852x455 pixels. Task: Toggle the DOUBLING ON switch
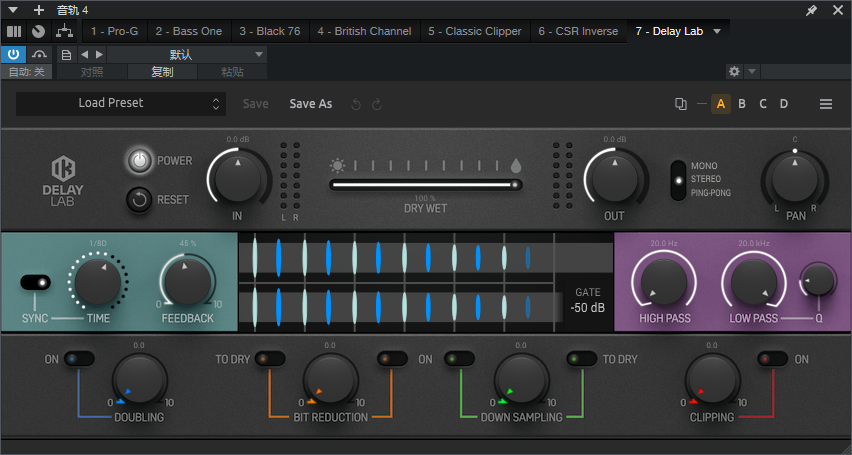pyautogui.click(x=79, y=359)
